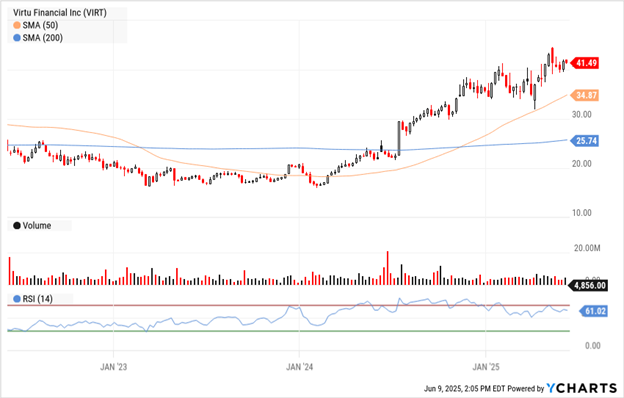Click the black Volume legend dot

click(17, 226)
